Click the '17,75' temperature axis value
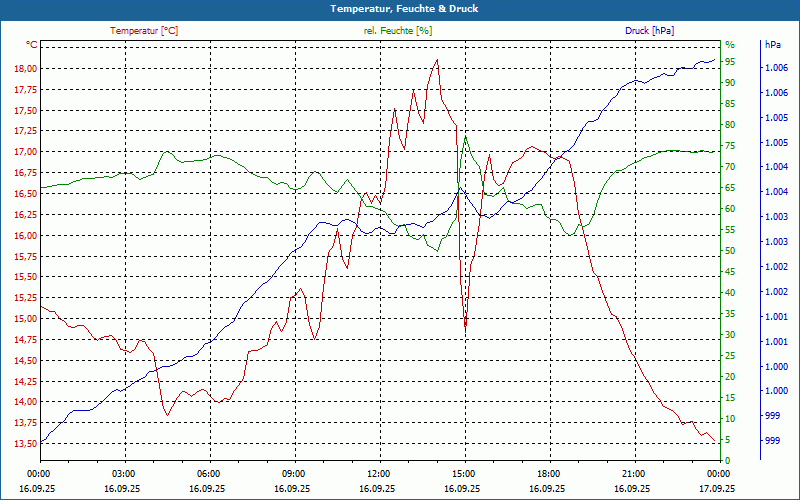The height and width of the screenshot is (500, 800). [x=27, y=90]
